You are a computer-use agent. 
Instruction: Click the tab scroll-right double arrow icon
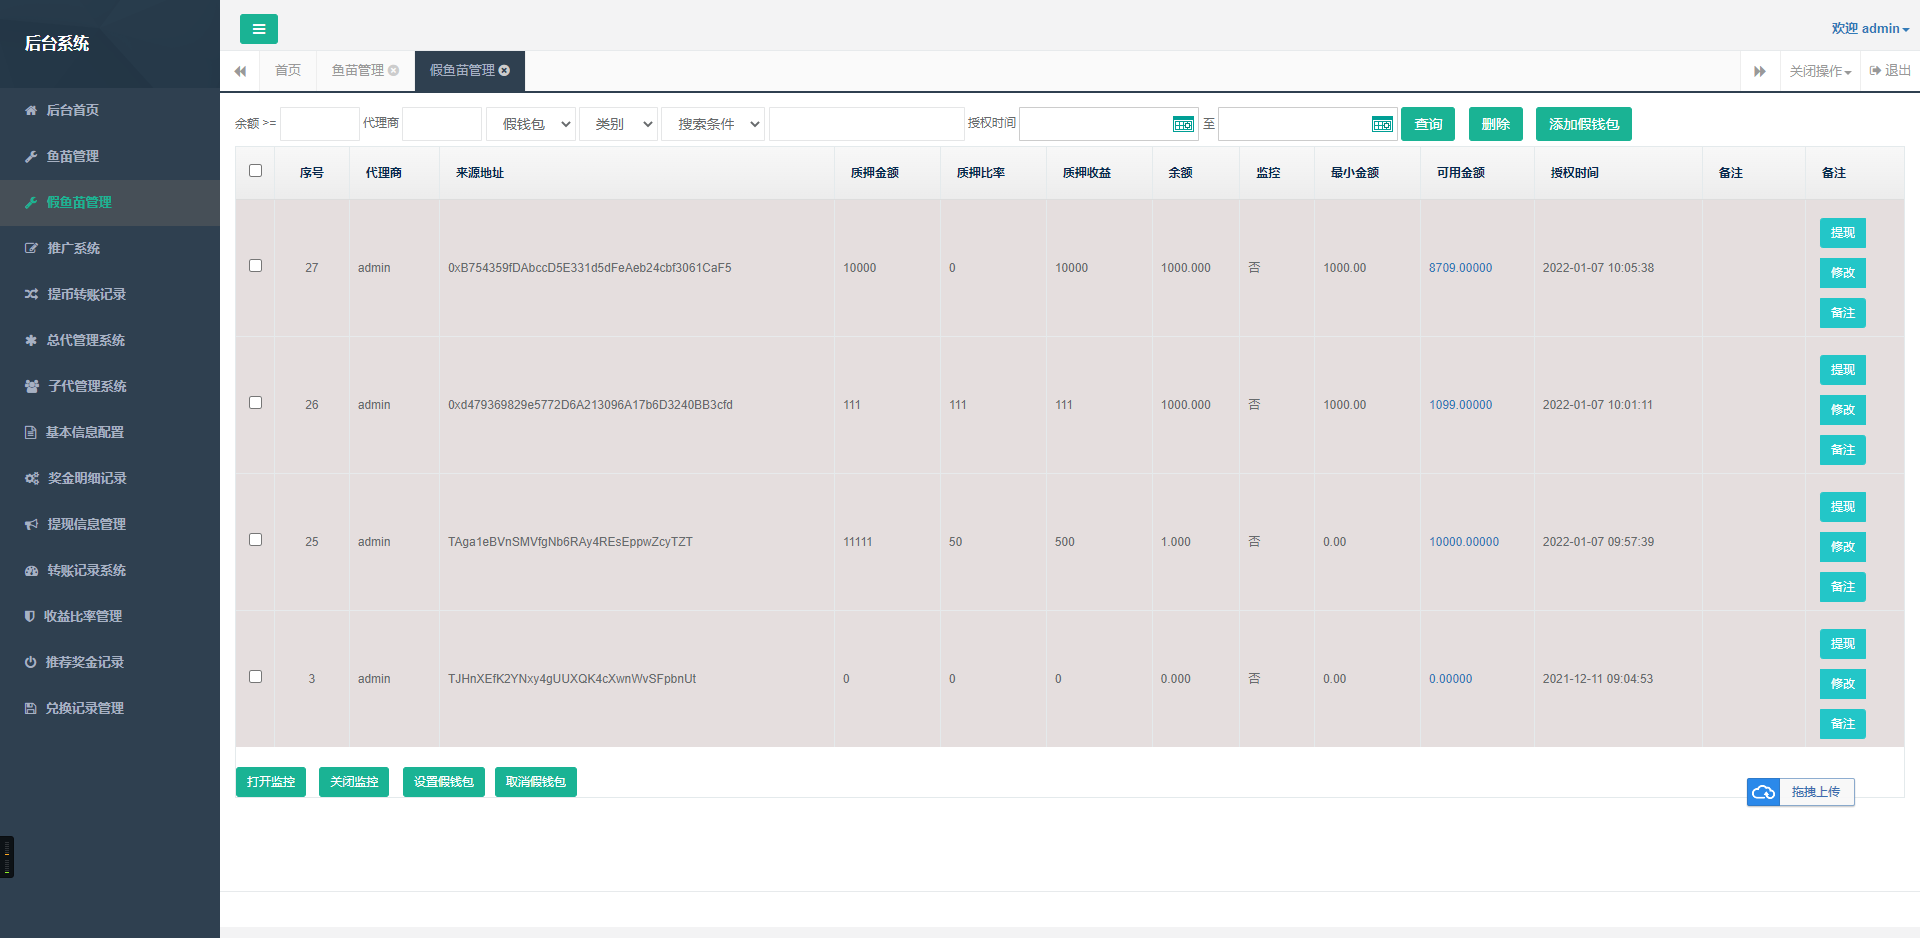pos(1760,71)
